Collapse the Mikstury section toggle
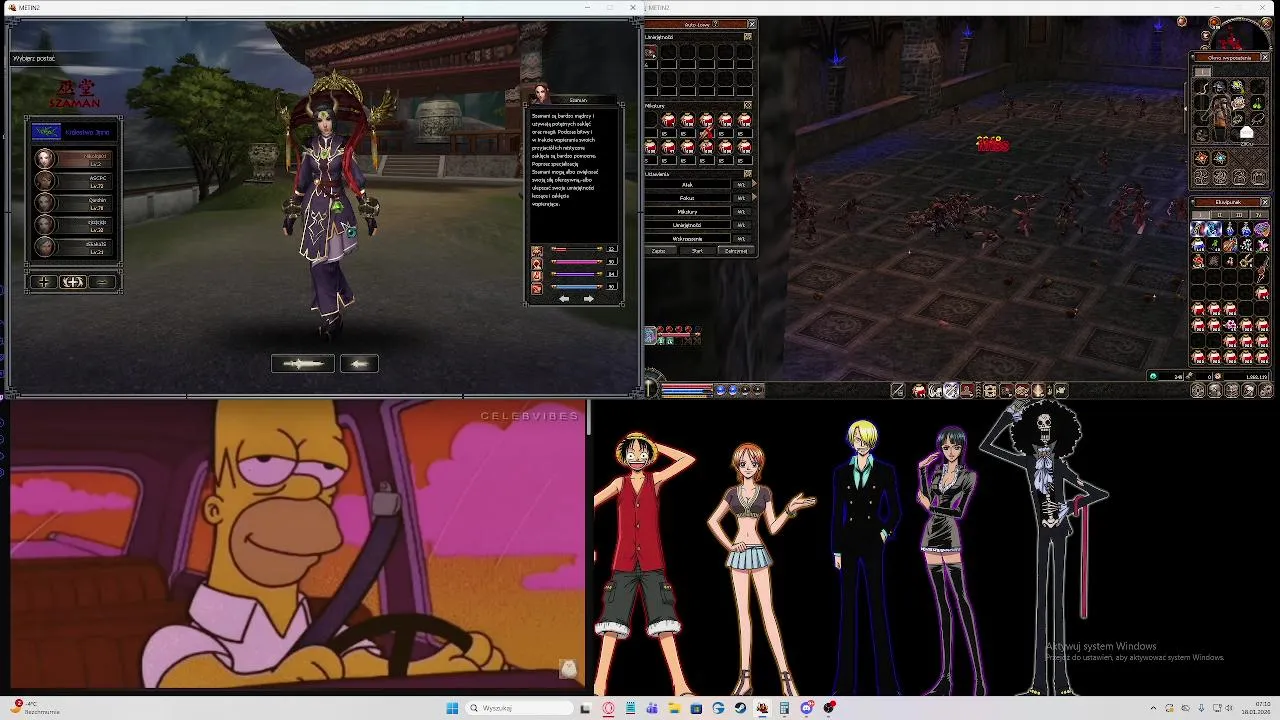The width and height of the screenshot is (1280, 720). point(747,105)
